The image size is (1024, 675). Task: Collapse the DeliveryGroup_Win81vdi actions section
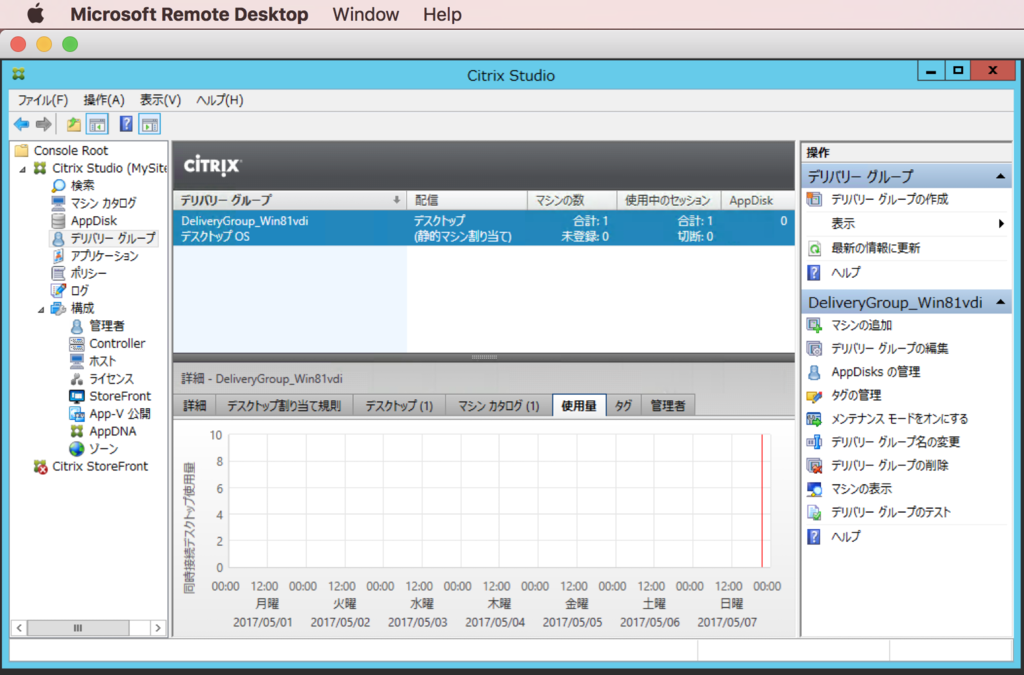coord(1000,302)
